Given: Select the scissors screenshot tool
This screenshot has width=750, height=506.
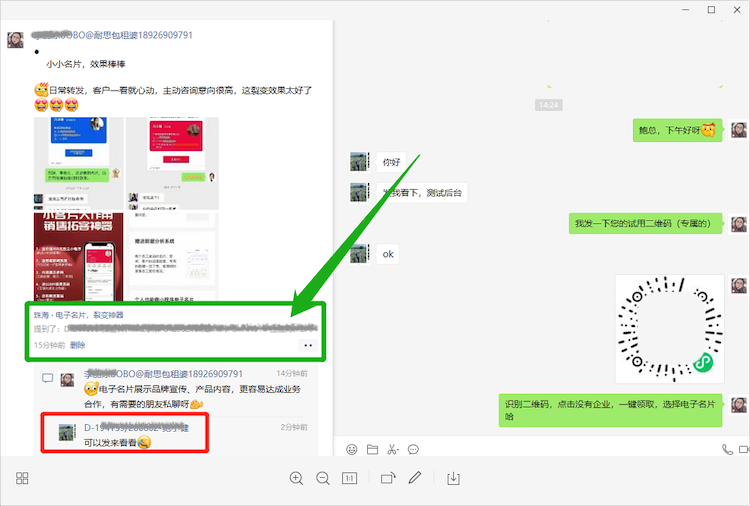Looking at the screenshot, I should tap(391, 449).
